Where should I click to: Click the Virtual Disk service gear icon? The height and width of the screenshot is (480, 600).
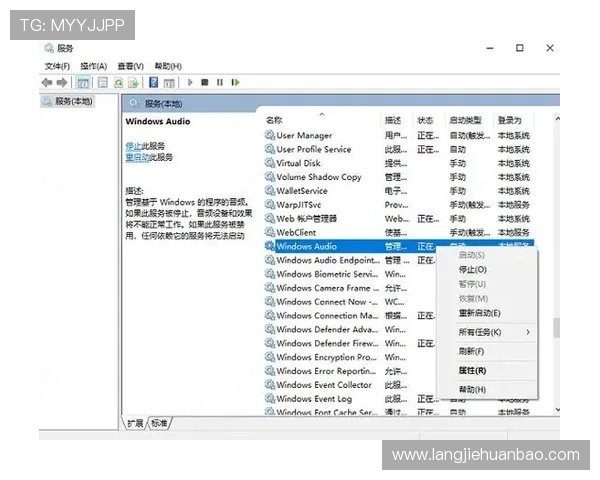[x=270, y=163]
